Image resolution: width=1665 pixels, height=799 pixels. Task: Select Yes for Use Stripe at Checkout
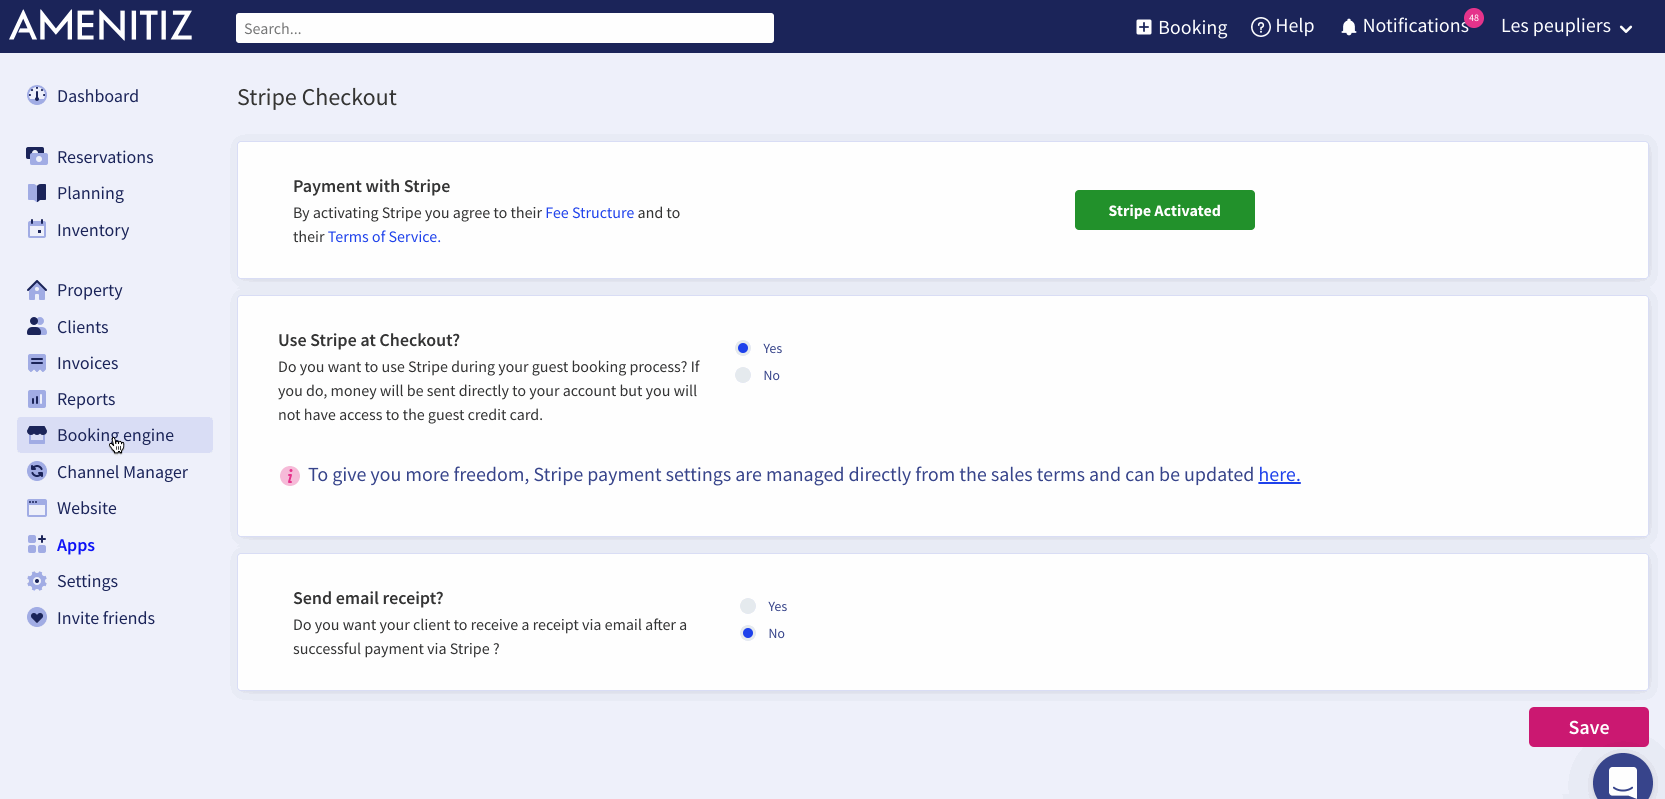pos(743,348)
